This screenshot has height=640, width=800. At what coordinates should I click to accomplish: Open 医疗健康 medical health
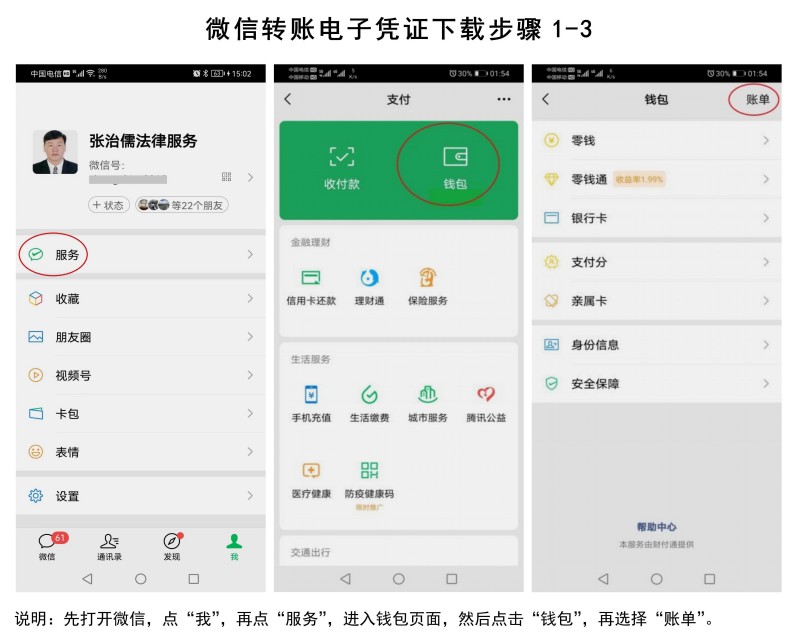pyautogui.click(x=311, y=480)
